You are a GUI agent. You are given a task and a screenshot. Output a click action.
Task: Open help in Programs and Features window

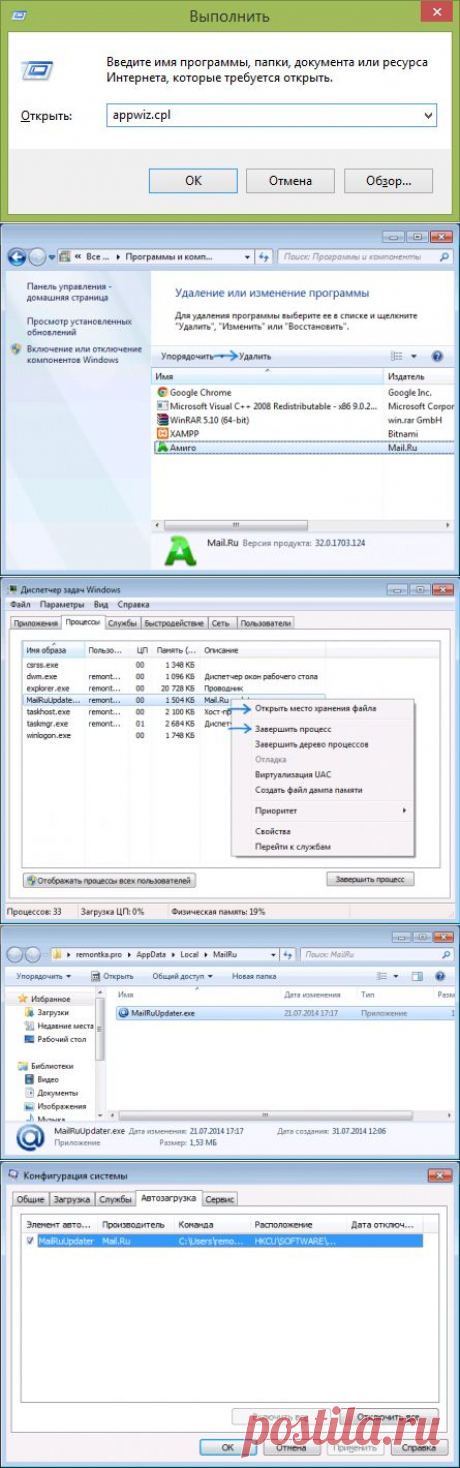tap(437, 356)
